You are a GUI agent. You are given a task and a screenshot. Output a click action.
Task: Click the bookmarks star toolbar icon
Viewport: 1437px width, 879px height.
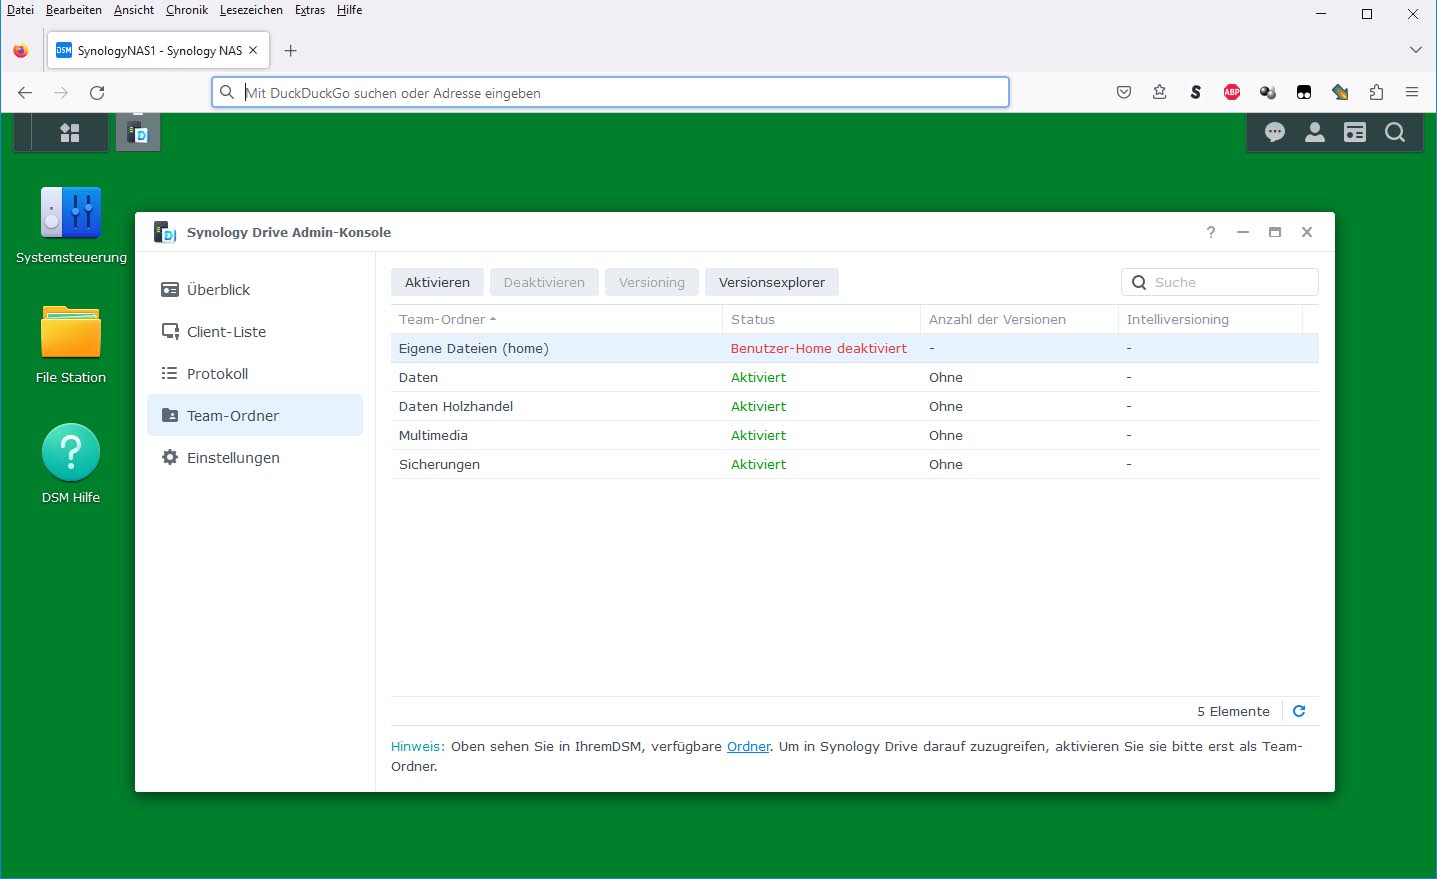coord(1160,93)
